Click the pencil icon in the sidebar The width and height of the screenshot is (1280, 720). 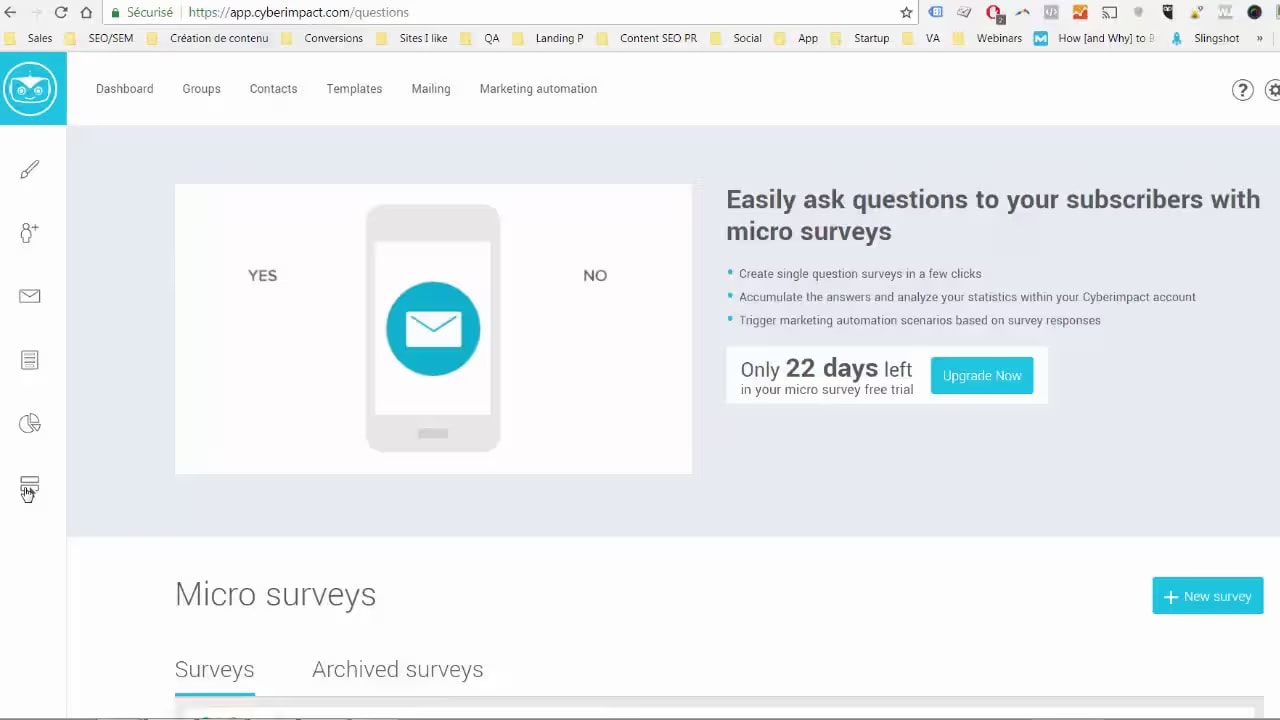tap(30, 170)
